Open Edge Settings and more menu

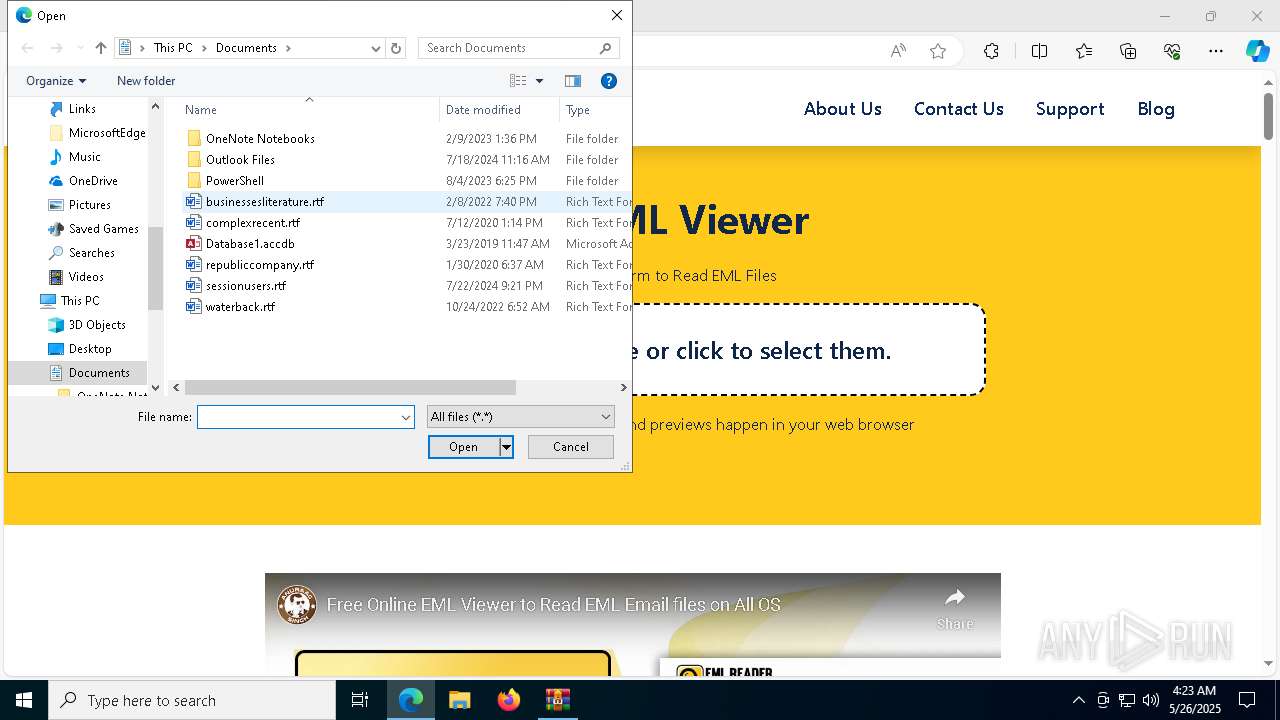[x=1216, y=51]
